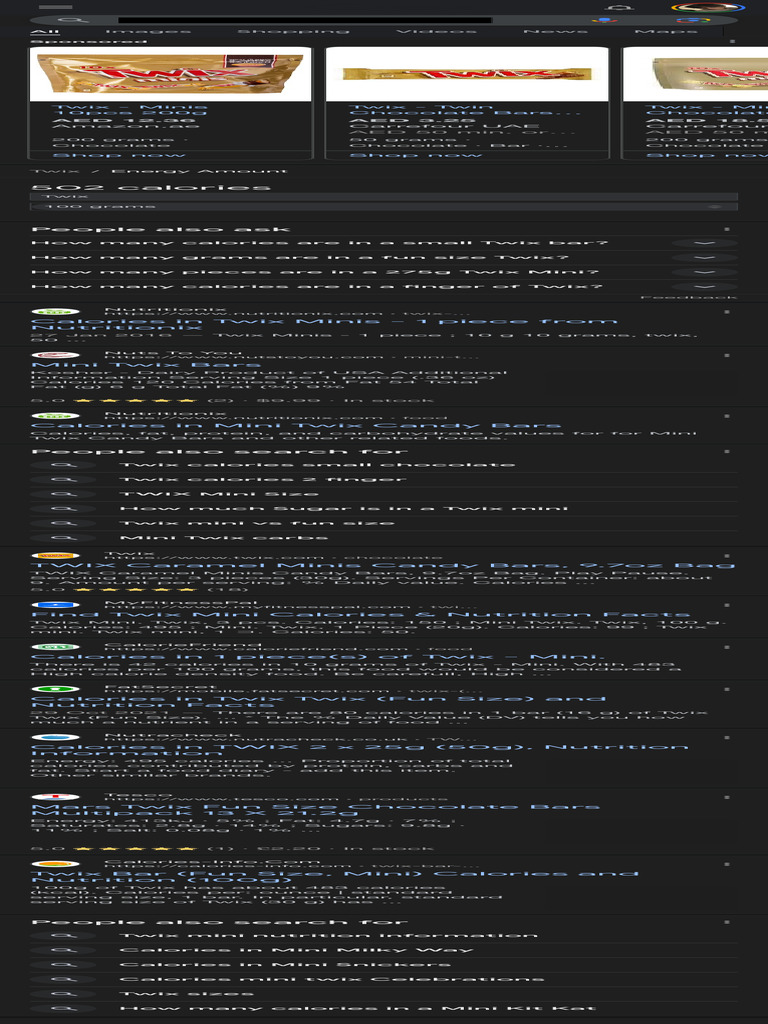Expand 'How many calories are in a small Twix bar?'
The image size is (768, 1024).
[x=384, y=243]
